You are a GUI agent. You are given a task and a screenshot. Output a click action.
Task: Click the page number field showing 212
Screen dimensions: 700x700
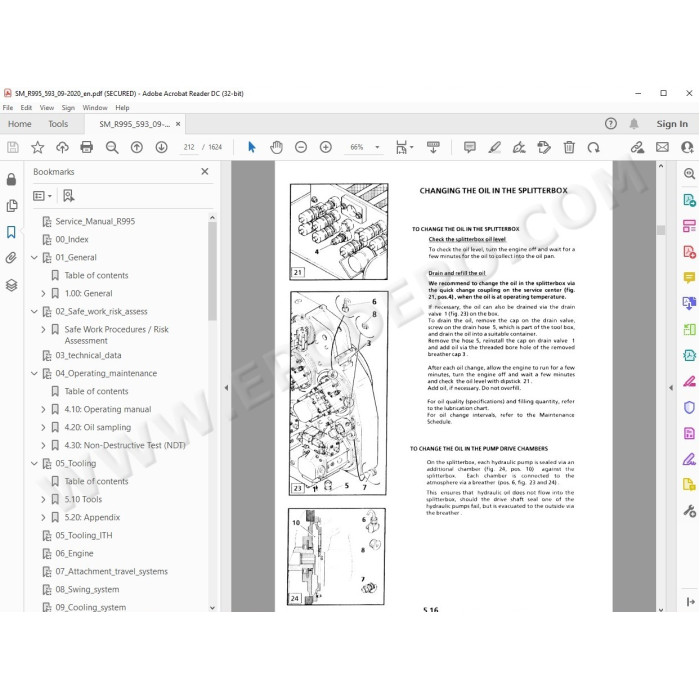pyautogui.click(x=189, y=147)
